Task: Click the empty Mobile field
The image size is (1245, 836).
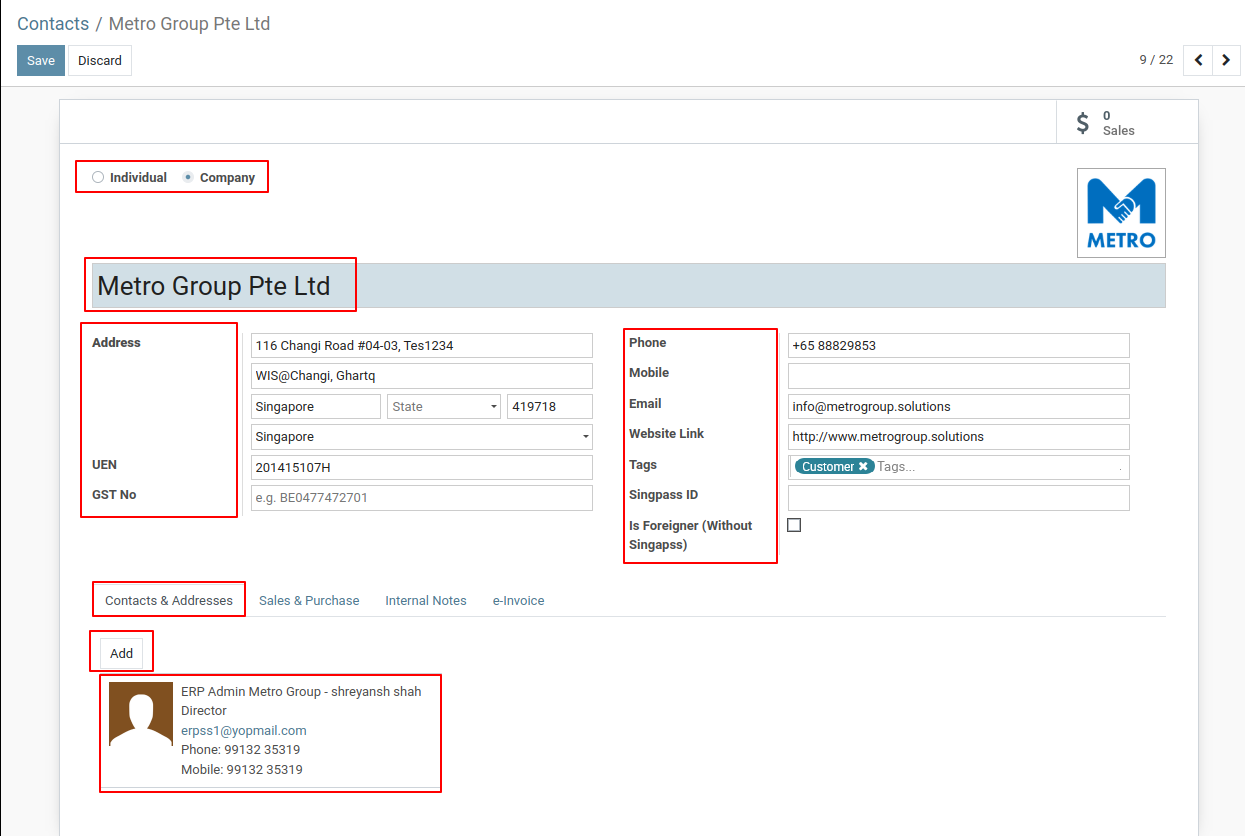Action: tap(959, 376)
